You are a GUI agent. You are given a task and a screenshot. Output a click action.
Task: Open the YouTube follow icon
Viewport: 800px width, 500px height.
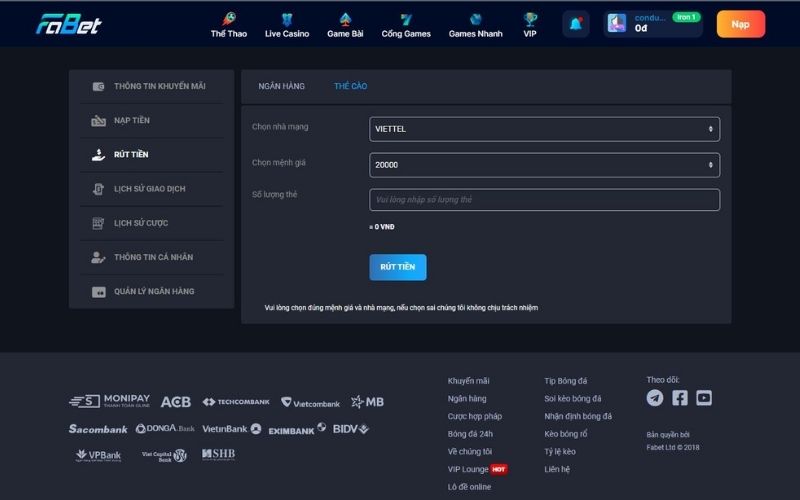tap(704, 397)
